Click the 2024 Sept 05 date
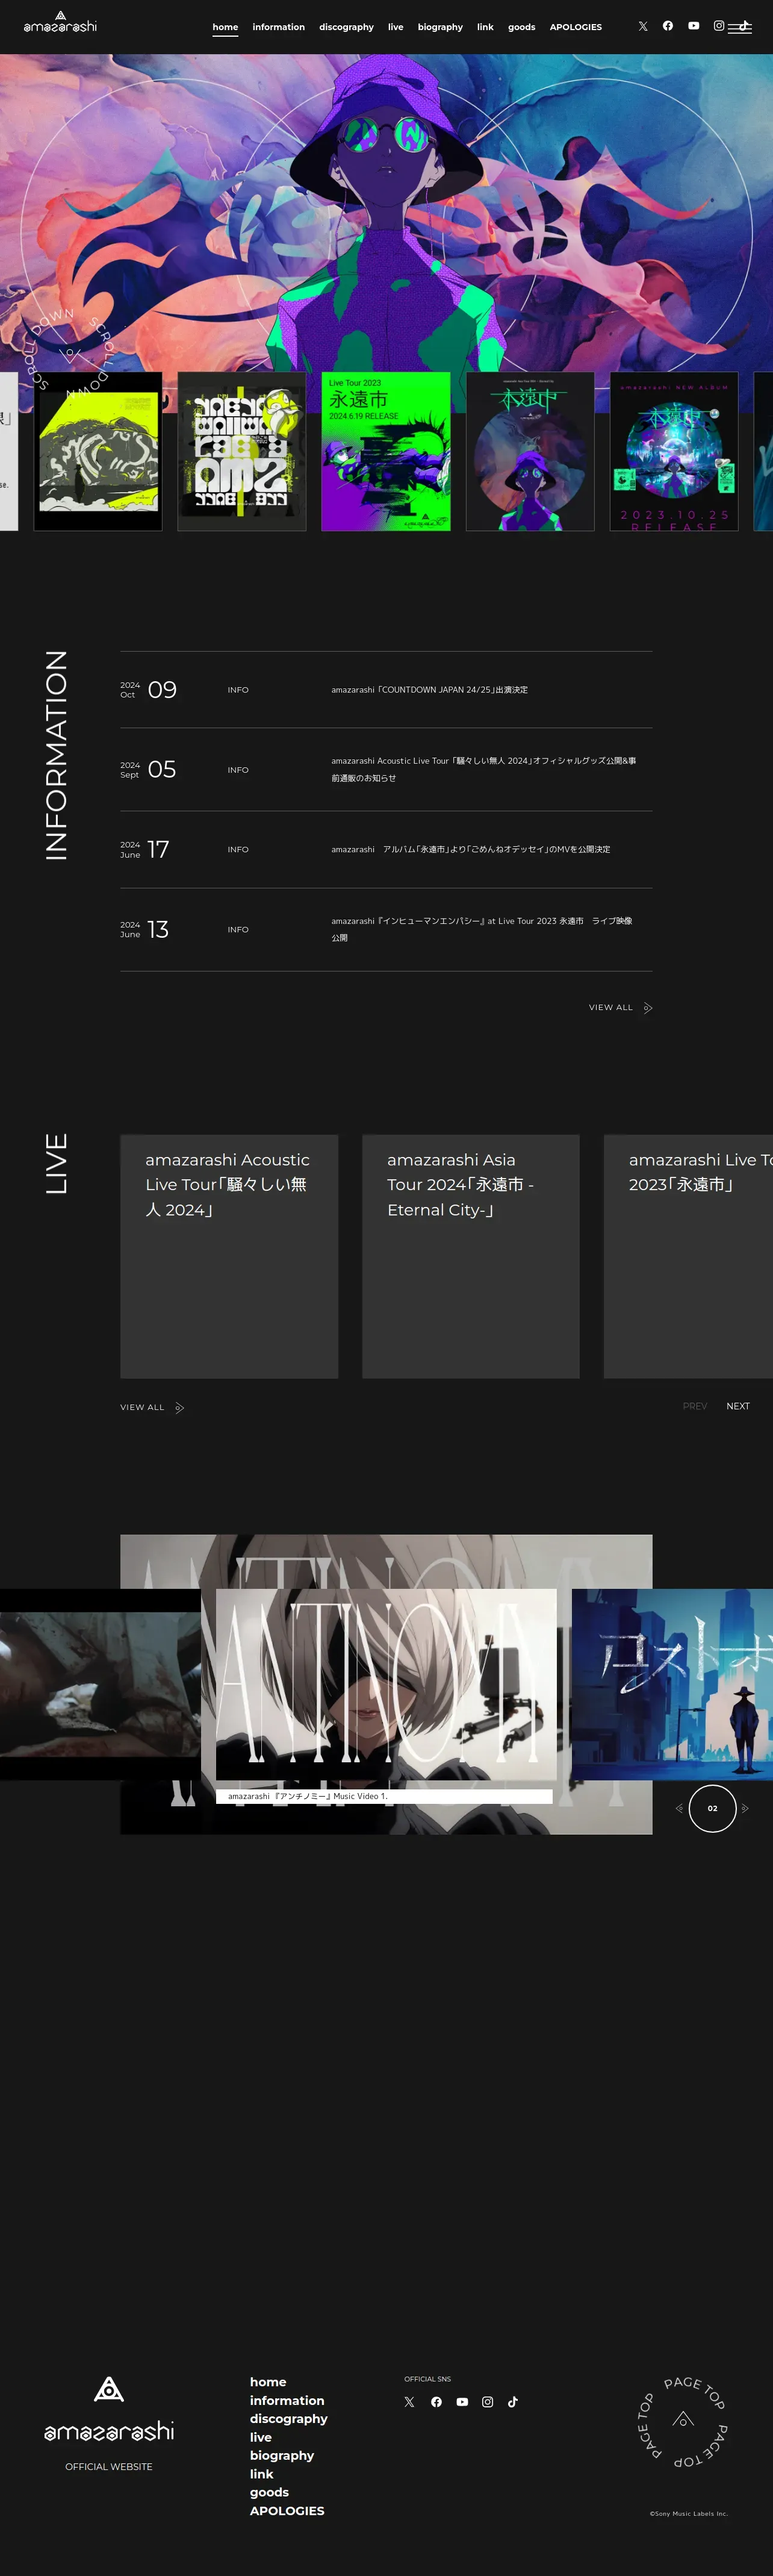 click(148, 769)
